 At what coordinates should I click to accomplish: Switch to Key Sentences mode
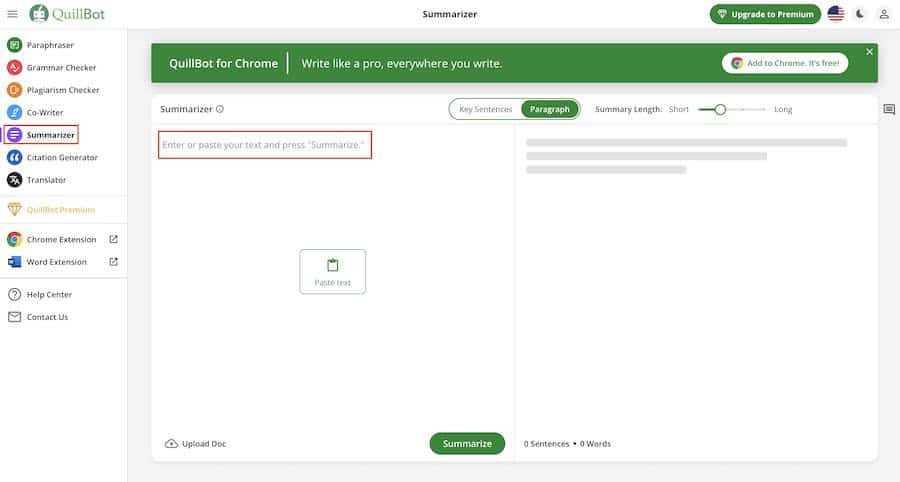tap(486, 109)
